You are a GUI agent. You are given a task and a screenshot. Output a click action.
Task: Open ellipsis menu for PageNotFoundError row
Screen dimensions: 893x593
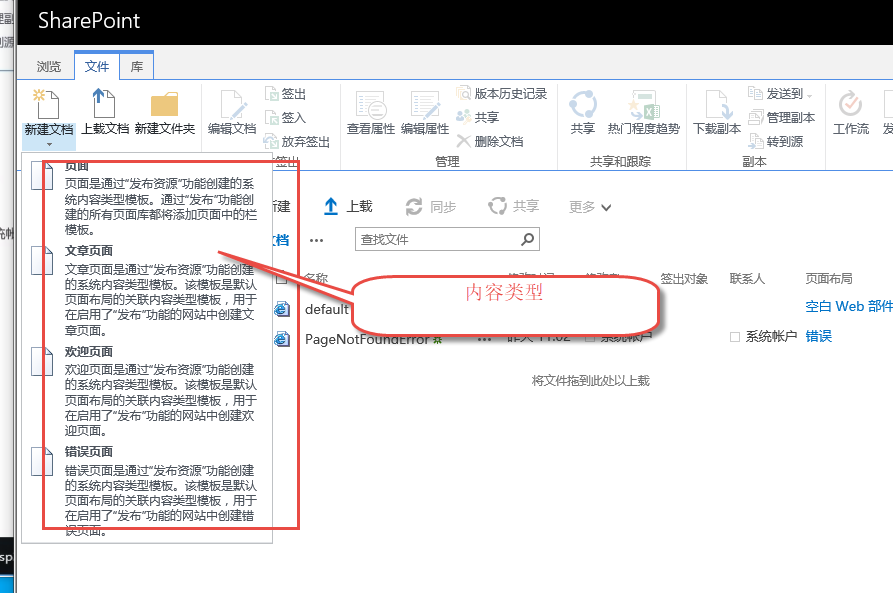click(485, 340)
